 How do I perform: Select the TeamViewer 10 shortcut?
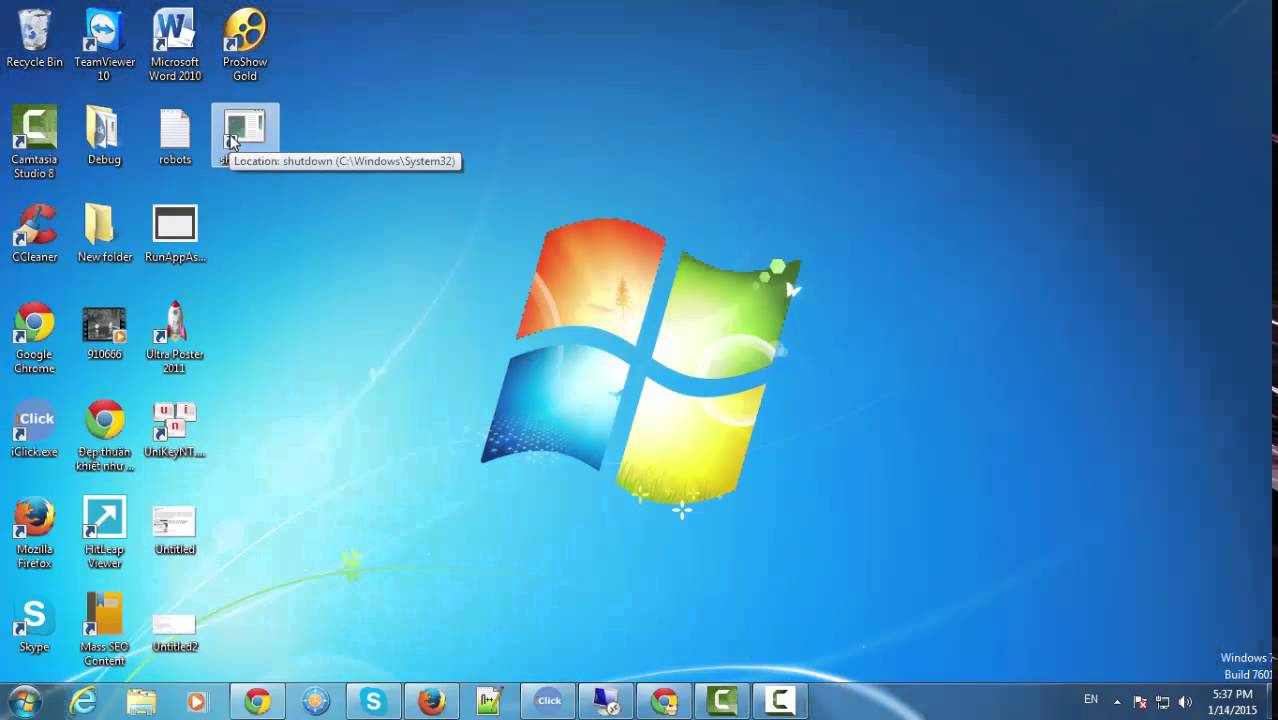(x=104, y=45)
